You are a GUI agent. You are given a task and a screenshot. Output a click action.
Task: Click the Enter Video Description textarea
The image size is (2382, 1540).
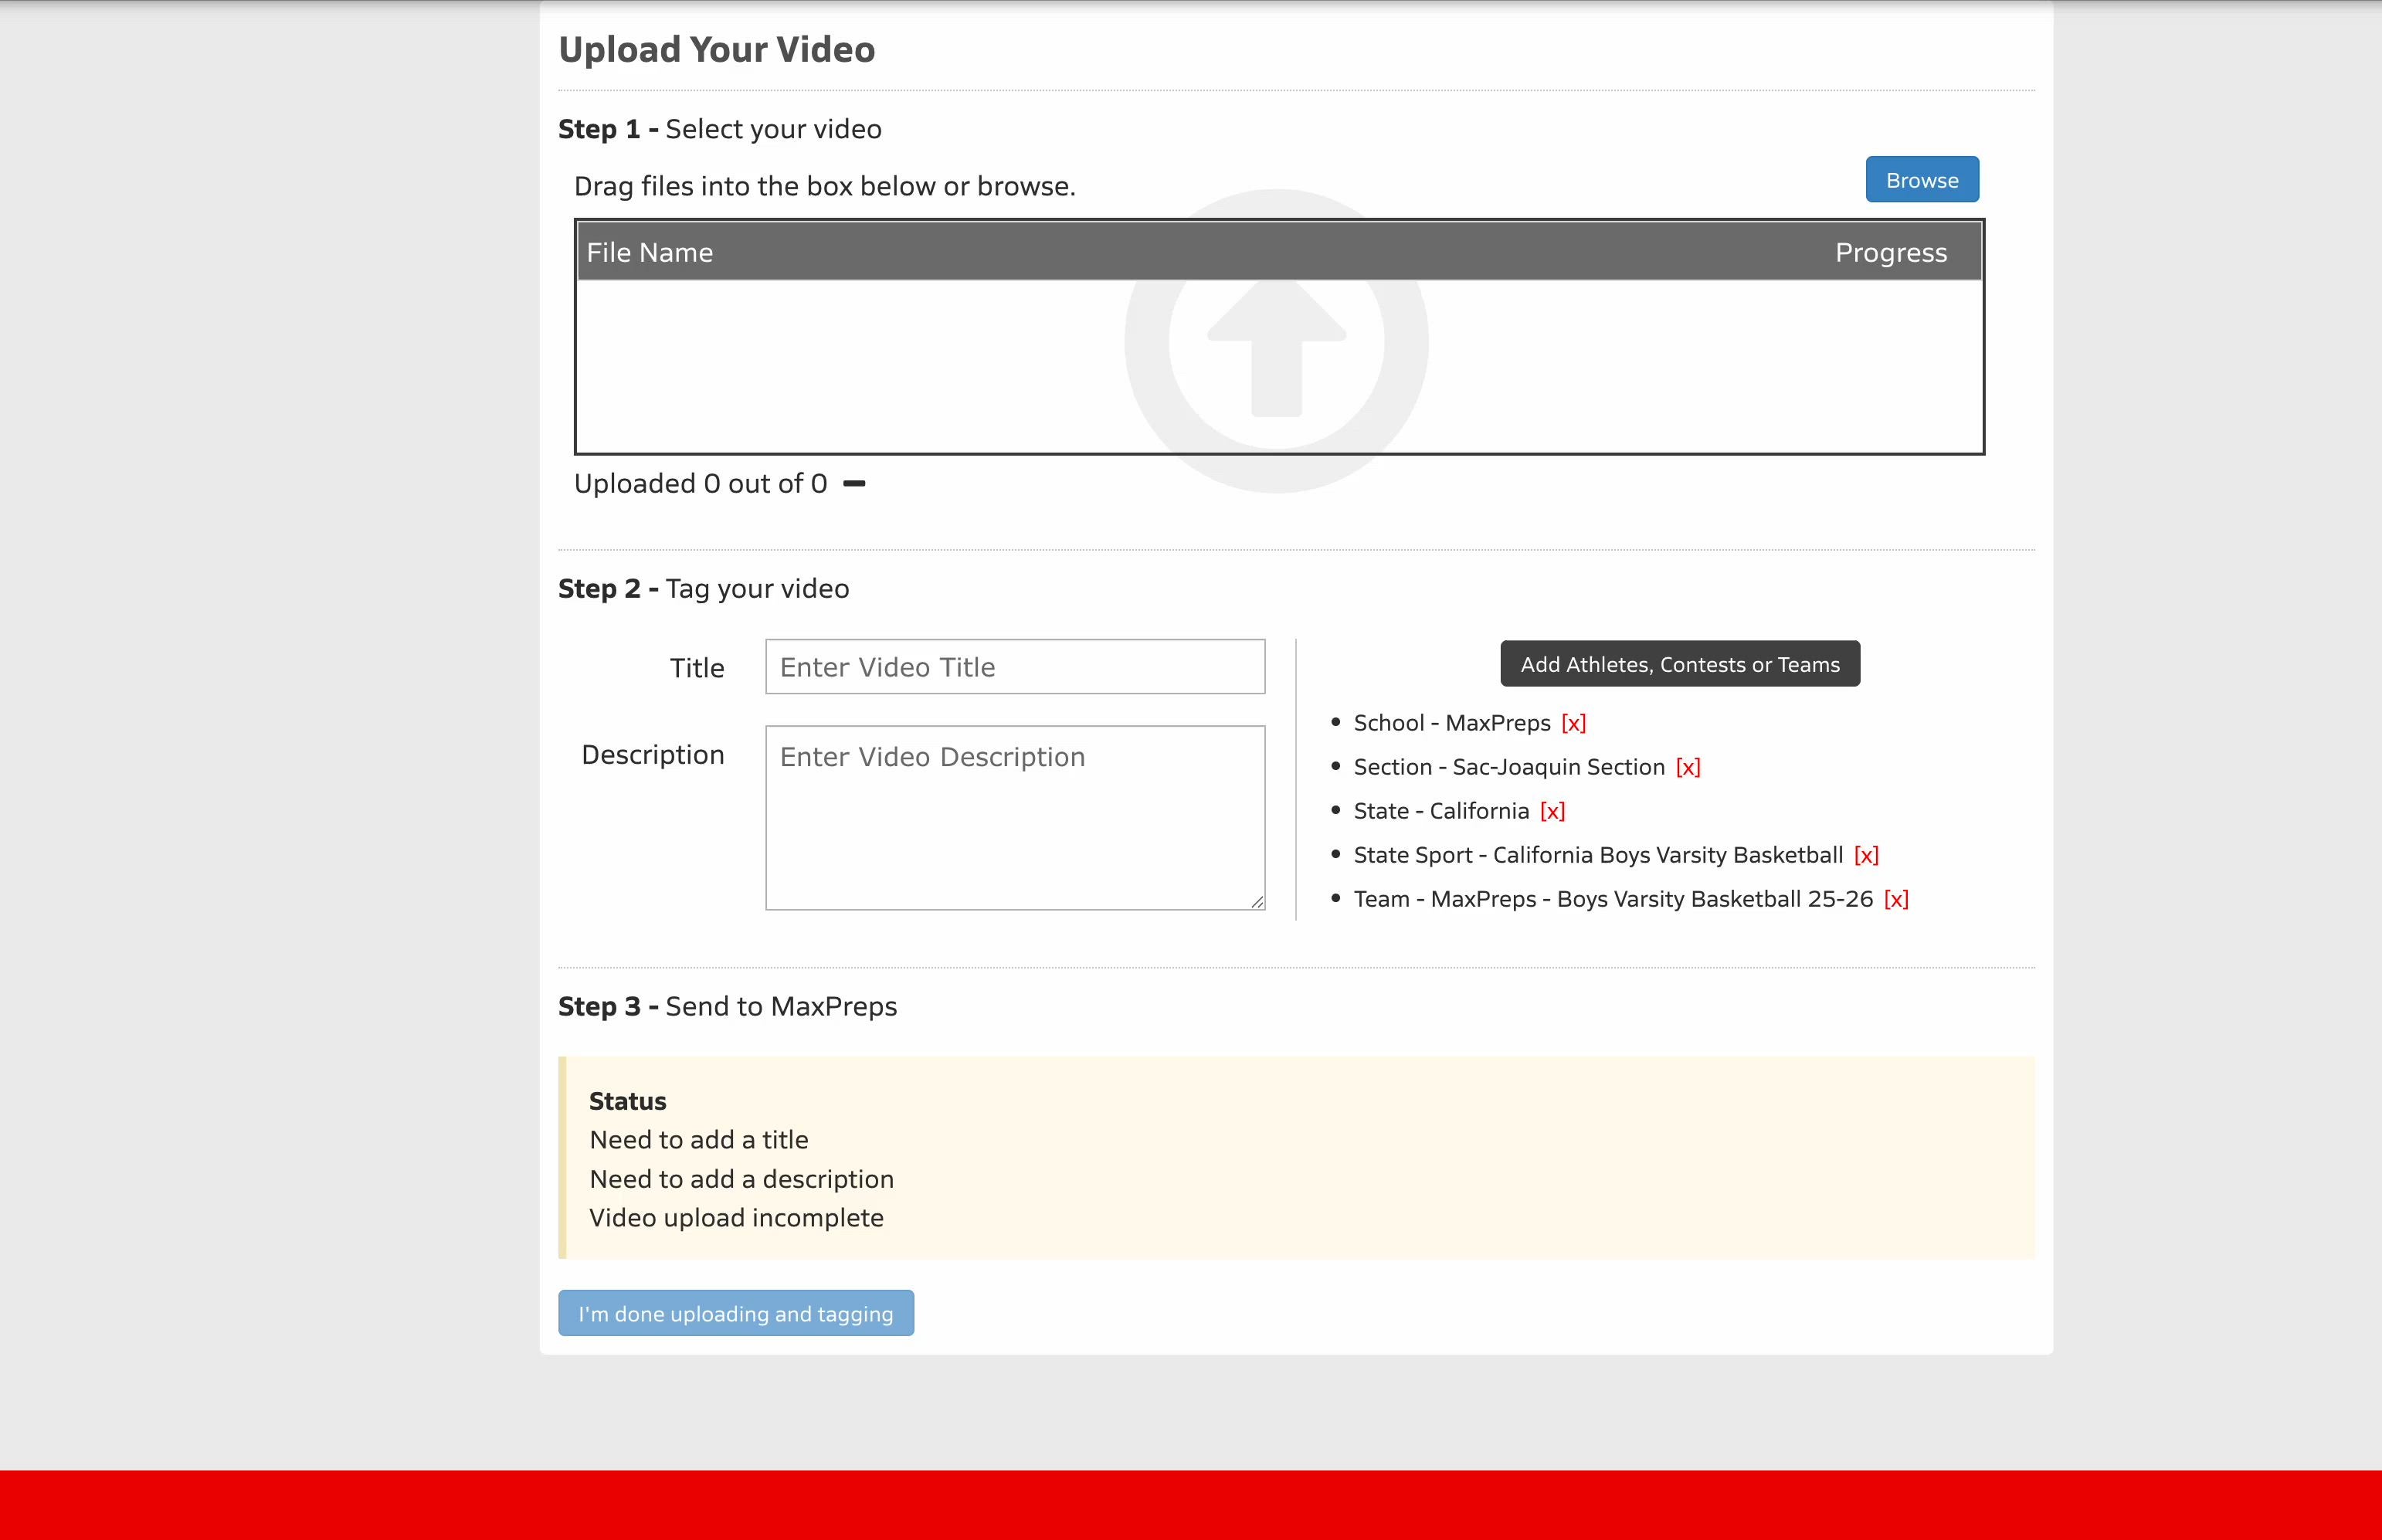(x=1014, y=817)
